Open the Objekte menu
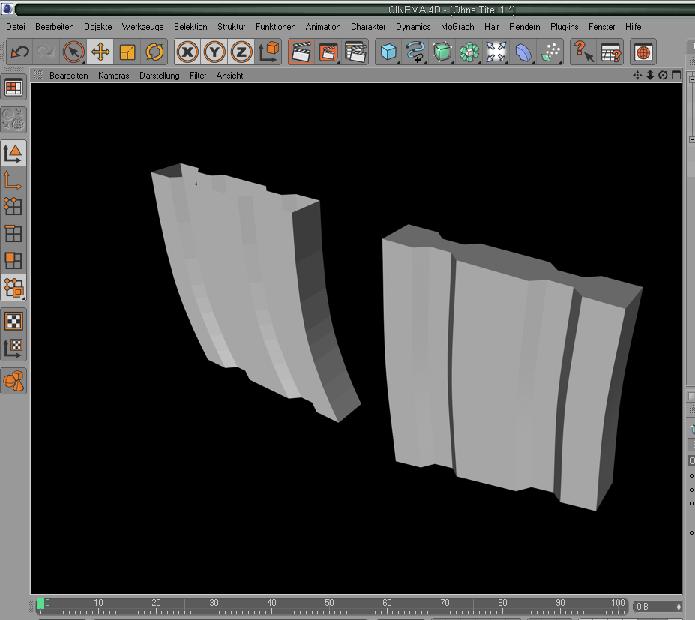 98,27
